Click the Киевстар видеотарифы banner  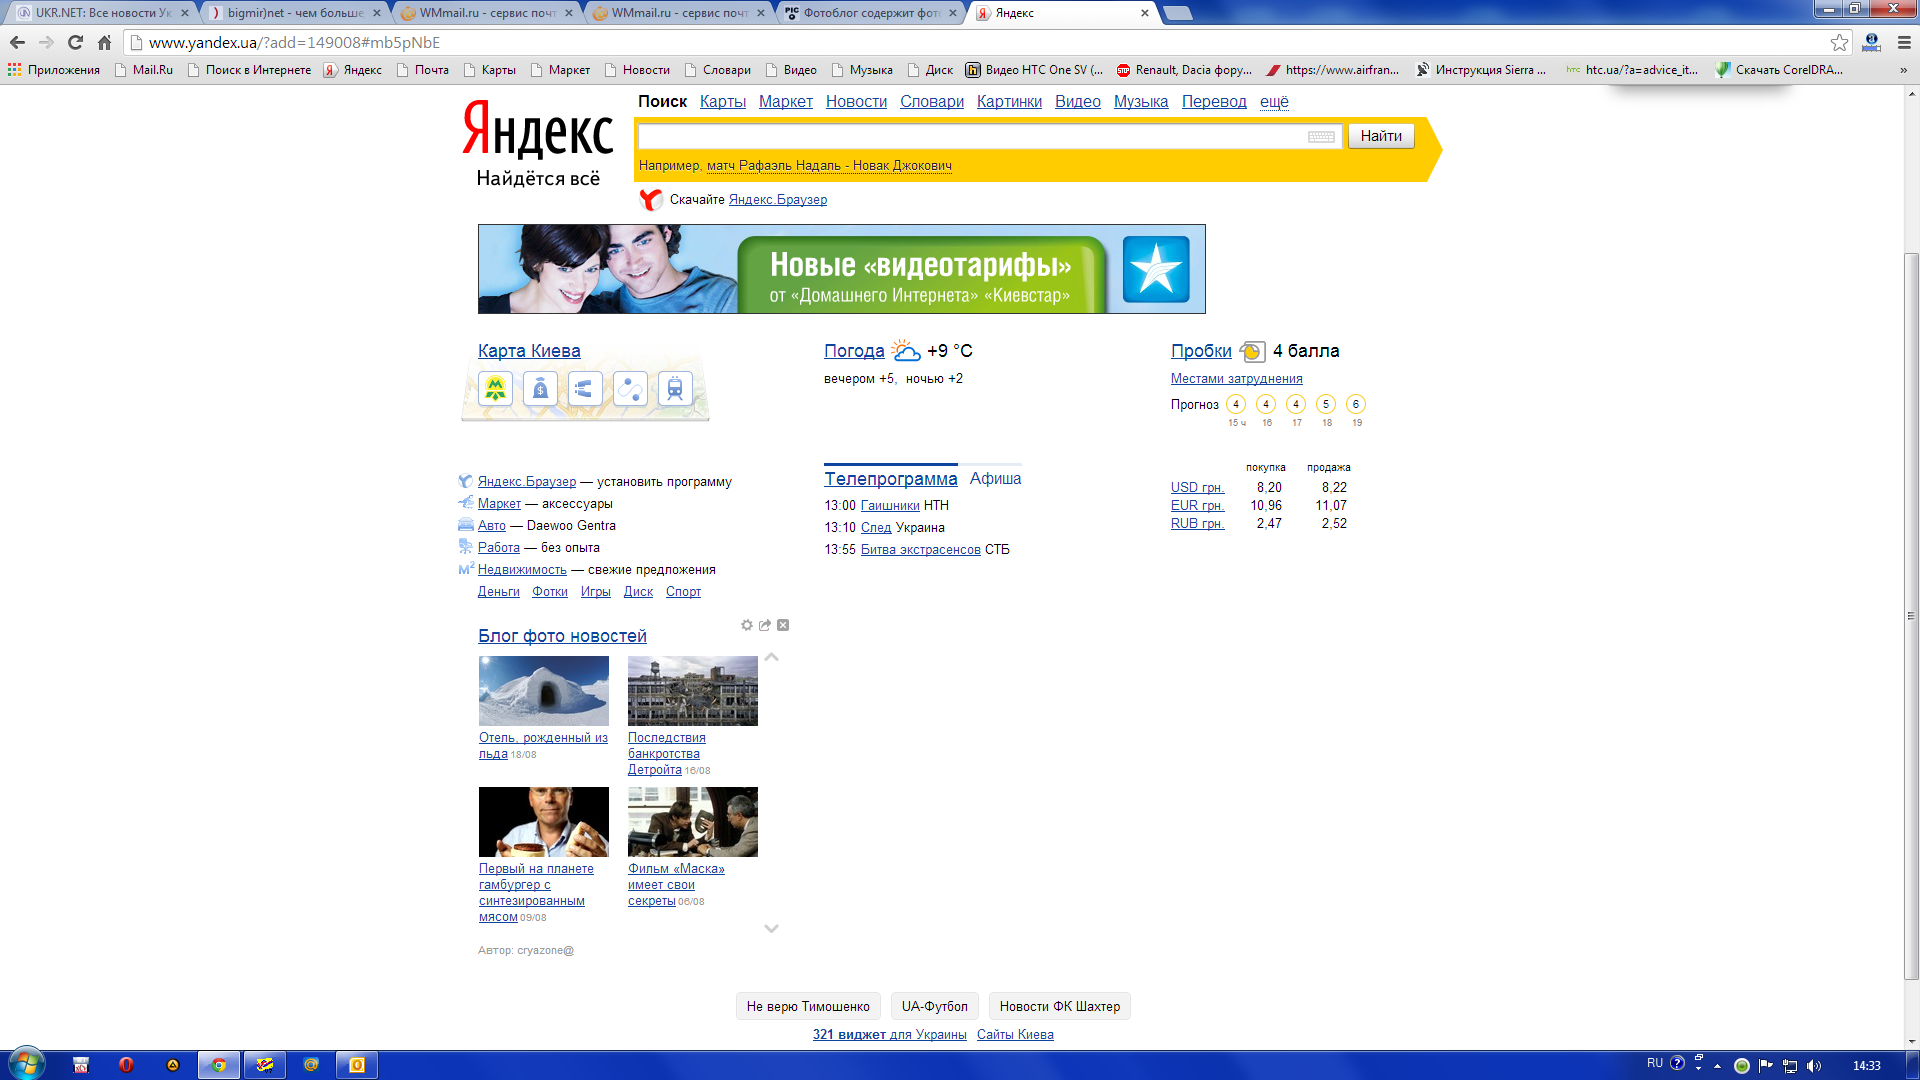[x=842, y=269]
